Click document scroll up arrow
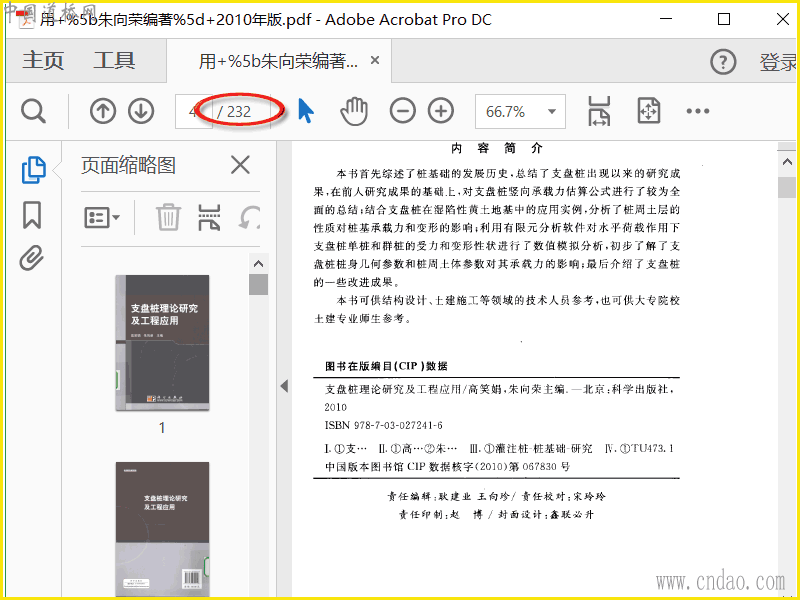Screen dimensions: 800x600 click(787, 162)
